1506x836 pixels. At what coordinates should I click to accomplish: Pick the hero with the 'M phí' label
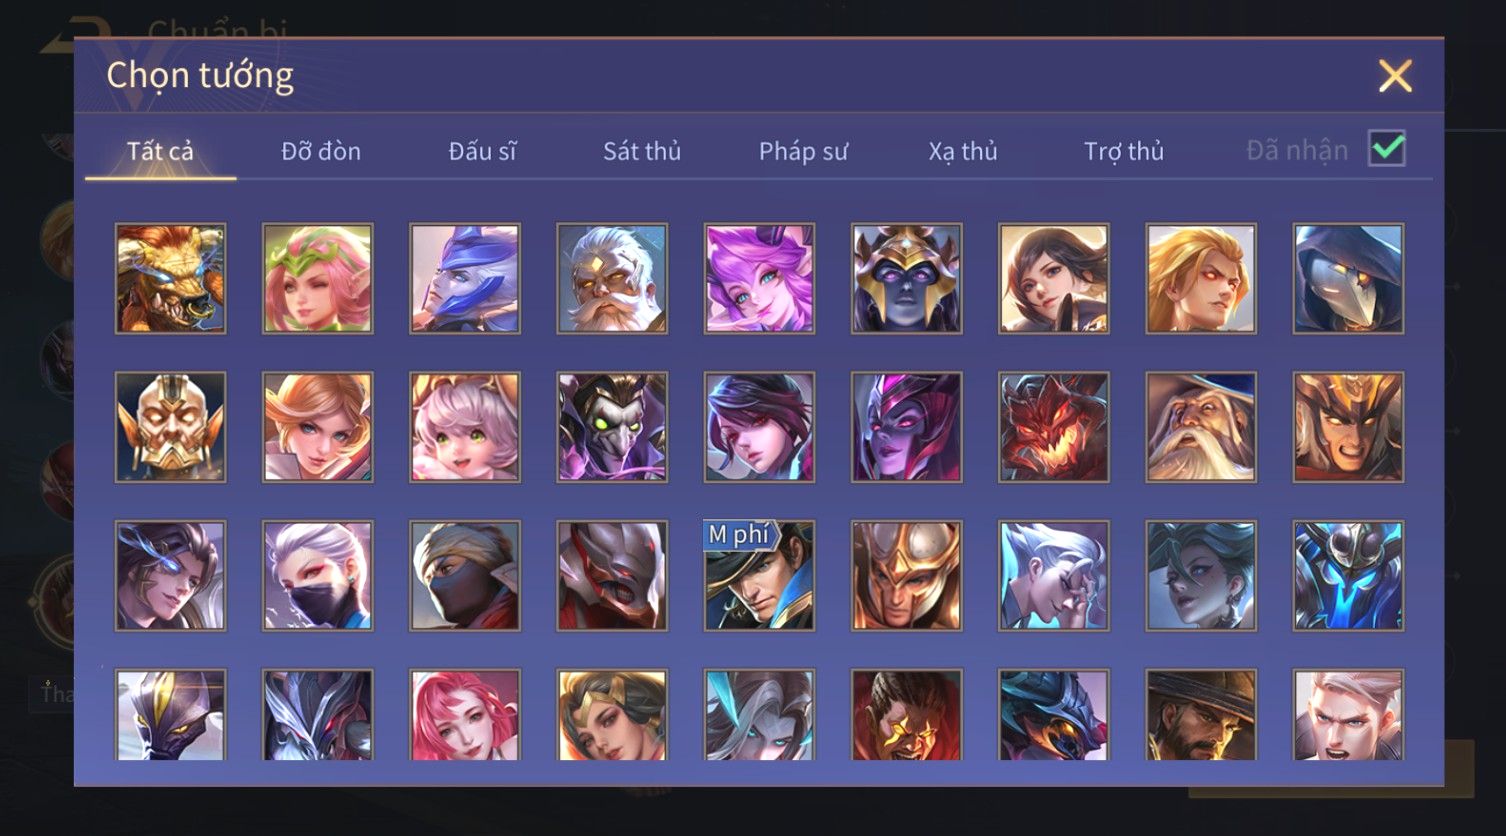pos(759,575)
